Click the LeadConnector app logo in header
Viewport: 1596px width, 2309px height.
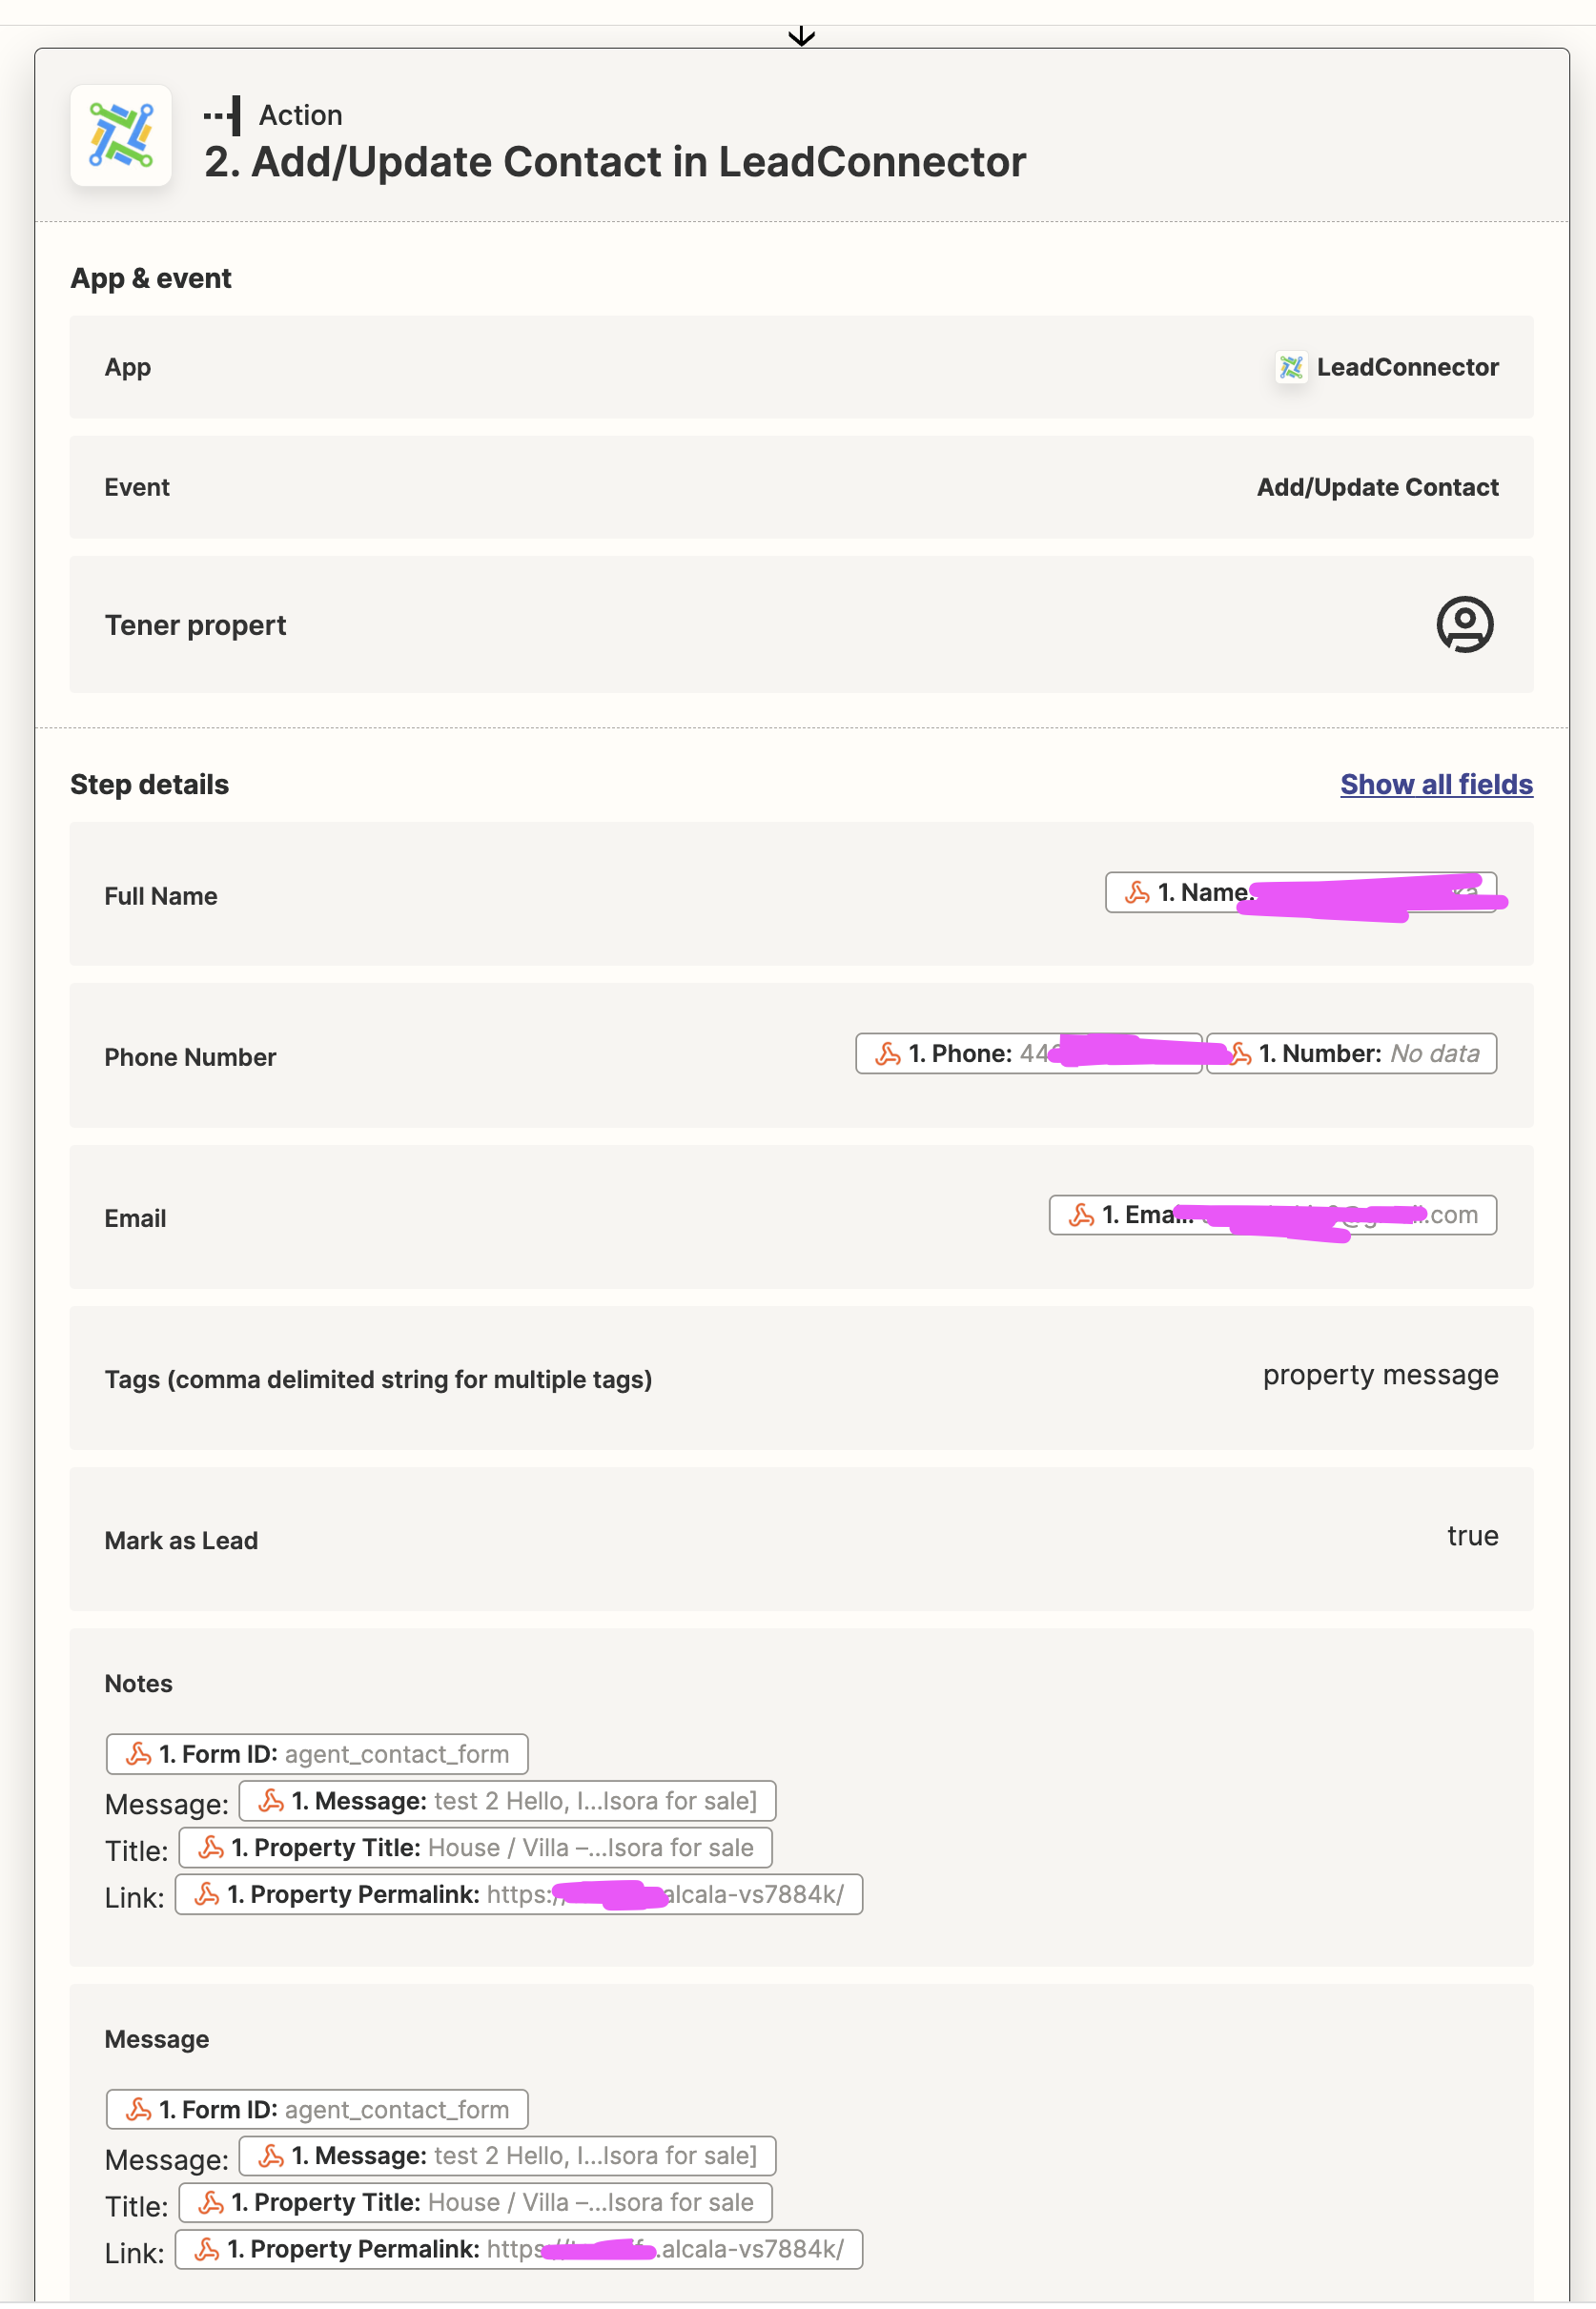click(121, 136)
